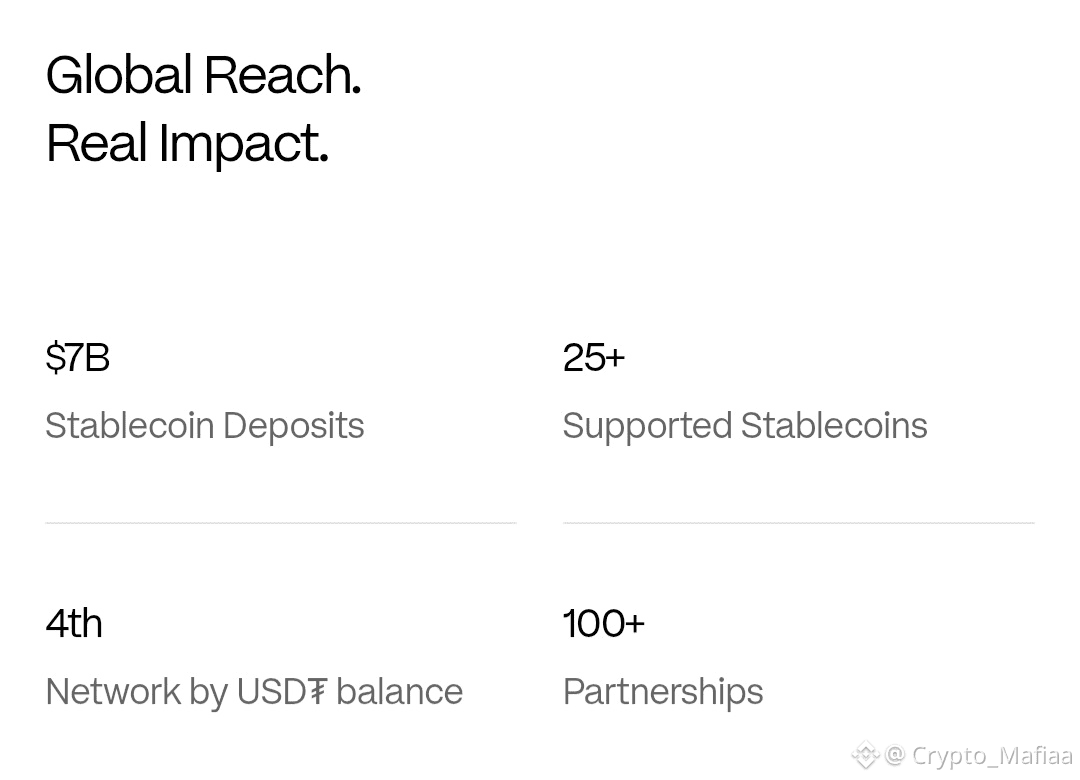Click the @ symbol in the watermark

coord(895,755)
